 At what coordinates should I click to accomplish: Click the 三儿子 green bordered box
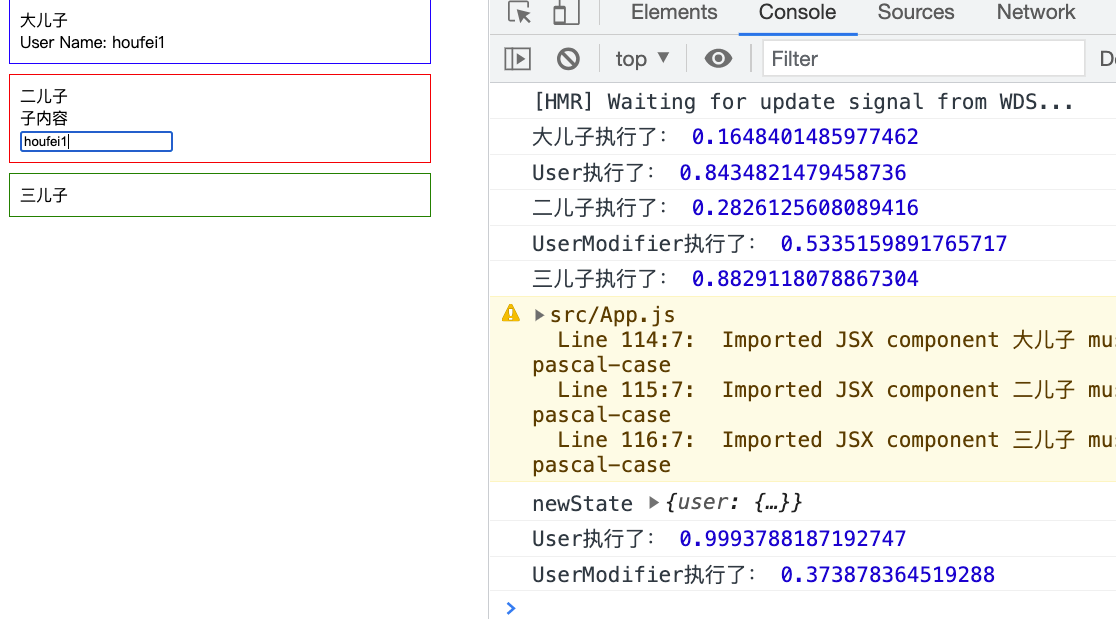220,195
